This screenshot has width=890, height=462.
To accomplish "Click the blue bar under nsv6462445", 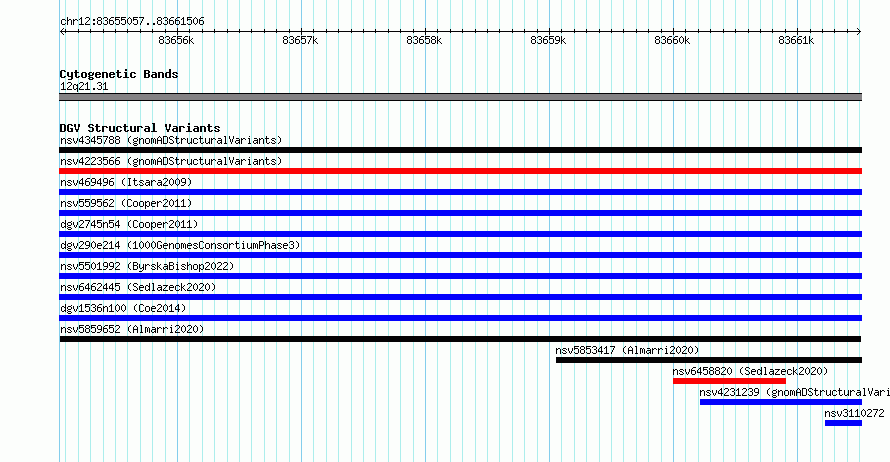I will click(x=460, y=297).
